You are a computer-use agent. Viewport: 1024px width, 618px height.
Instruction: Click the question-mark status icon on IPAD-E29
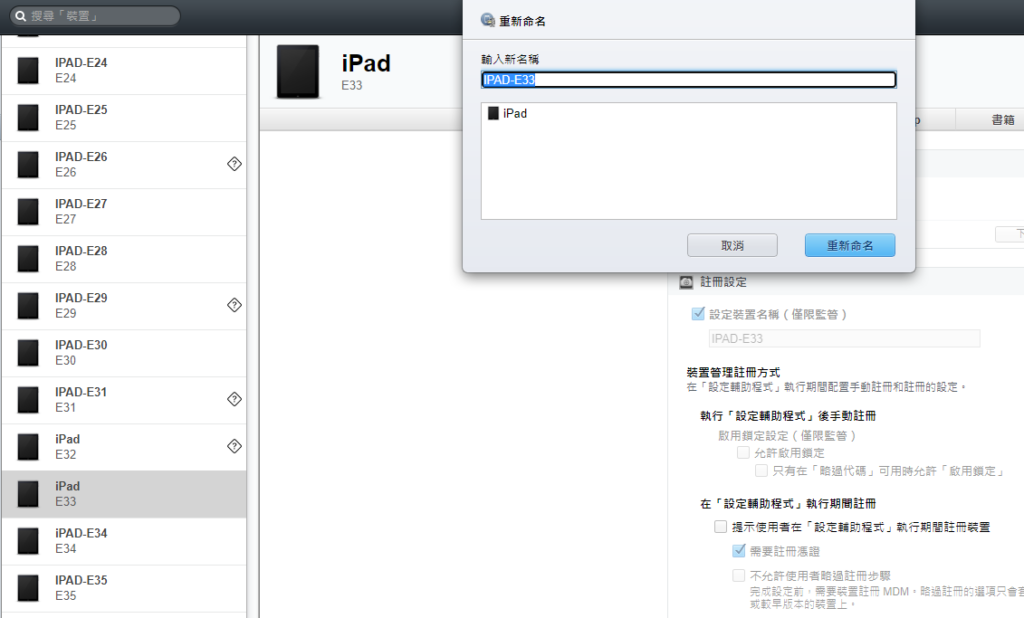[234, 305]
